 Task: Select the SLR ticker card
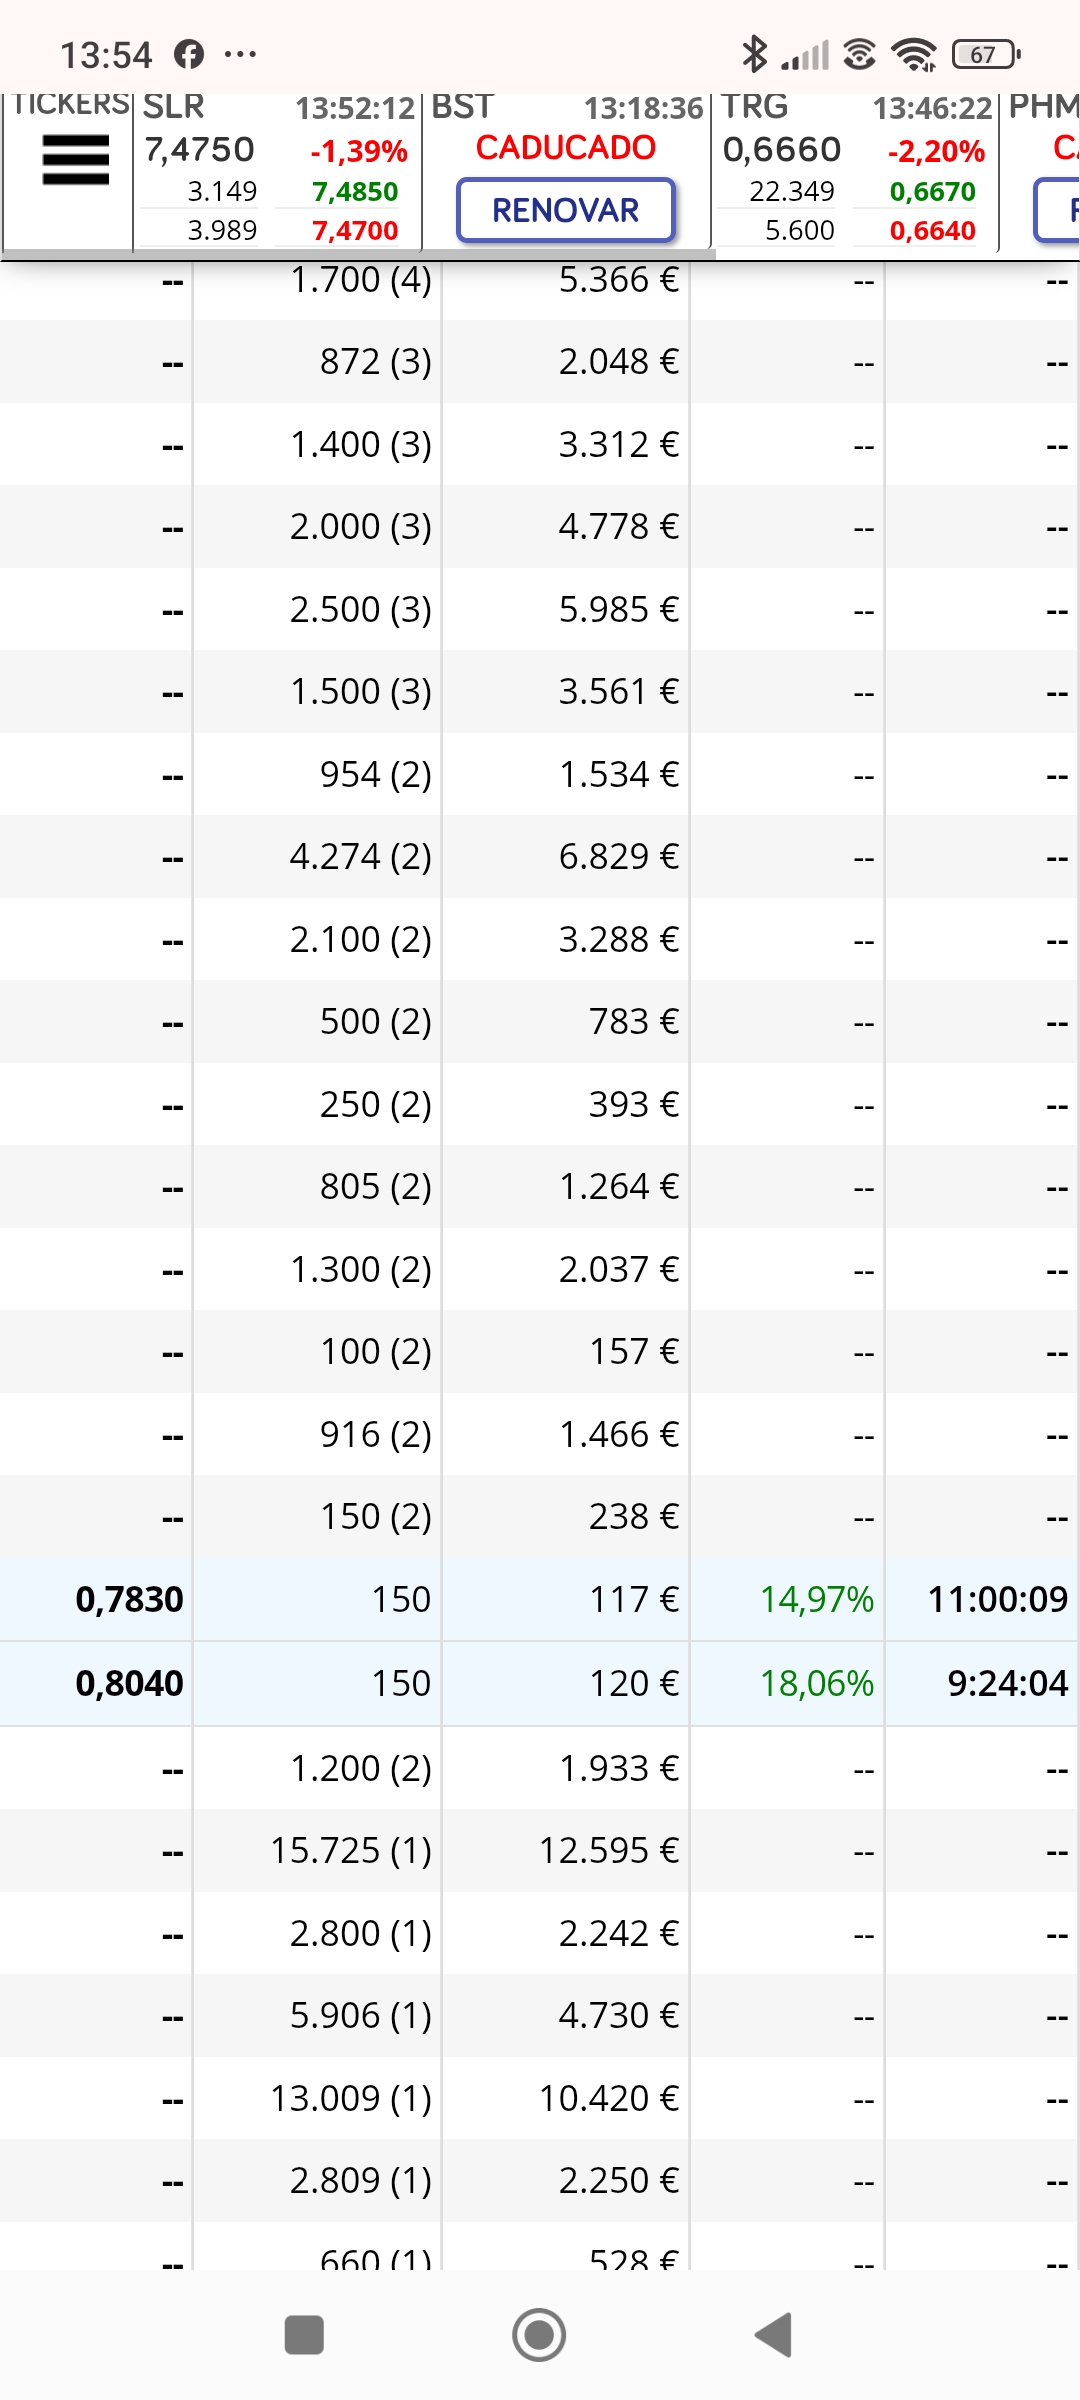277,172
